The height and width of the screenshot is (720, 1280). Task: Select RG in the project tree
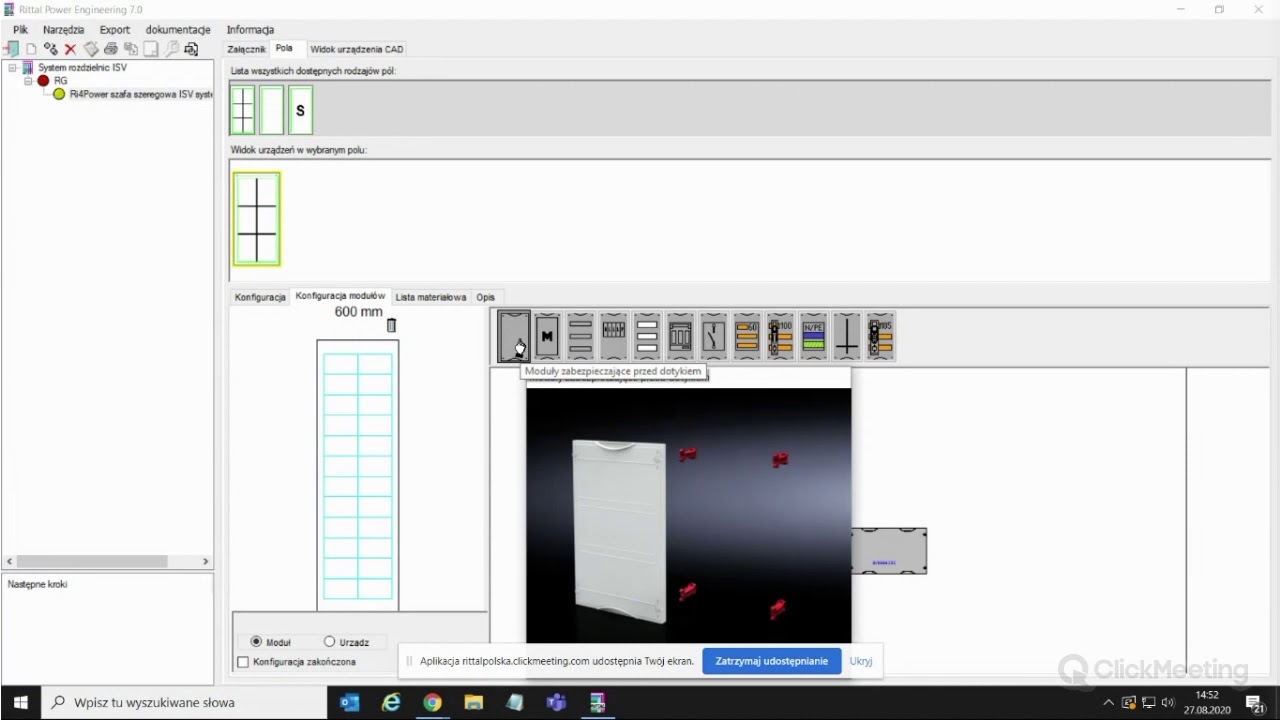pos(61,81)
